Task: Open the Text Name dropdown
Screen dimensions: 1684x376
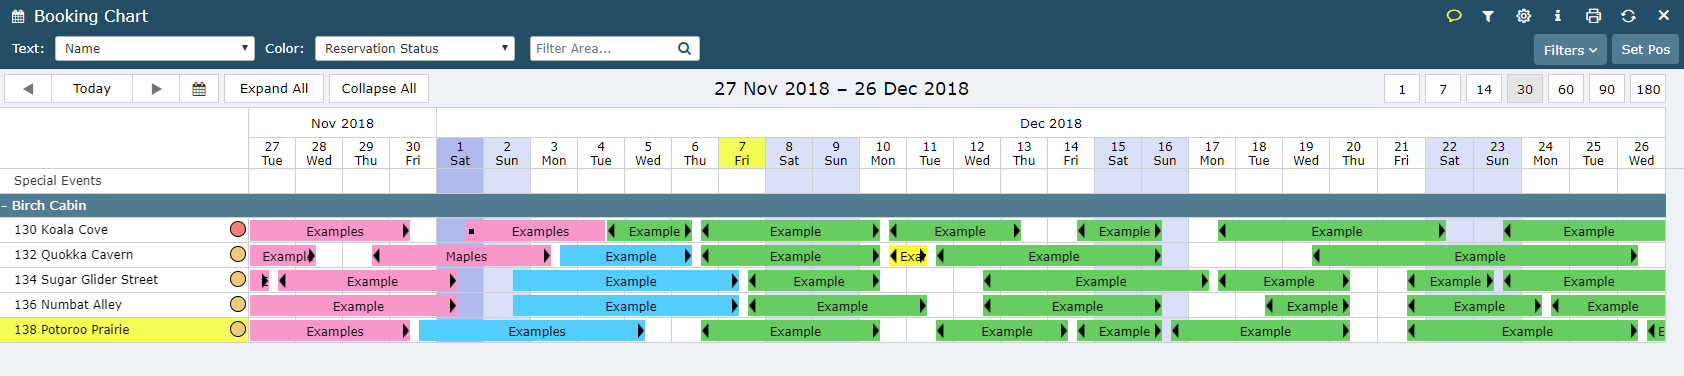Action: coord(155,48)
